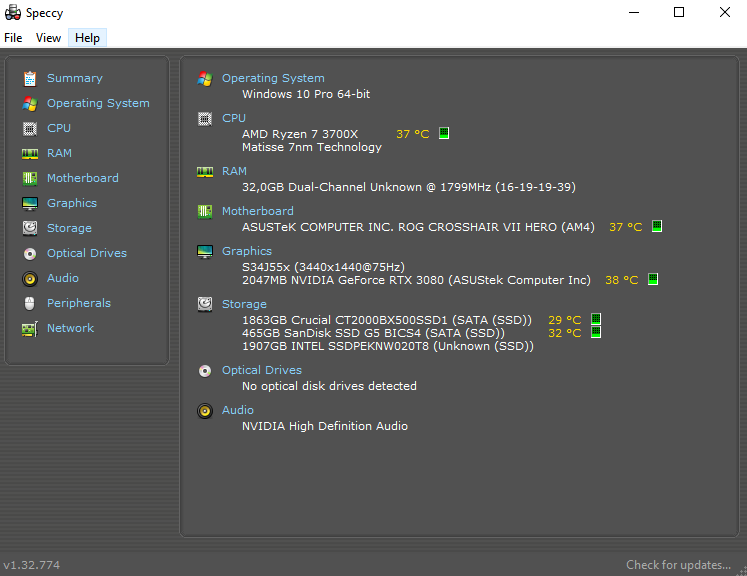747x576 pixels.
Task: Click the Graphics icon in main summary panel
Action: [205, 252]
